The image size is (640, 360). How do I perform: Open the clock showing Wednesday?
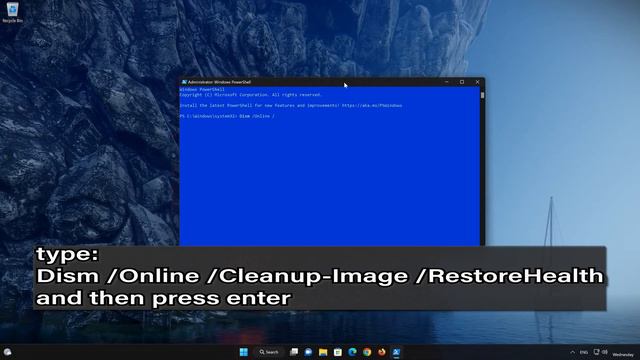tap(623, 354)
